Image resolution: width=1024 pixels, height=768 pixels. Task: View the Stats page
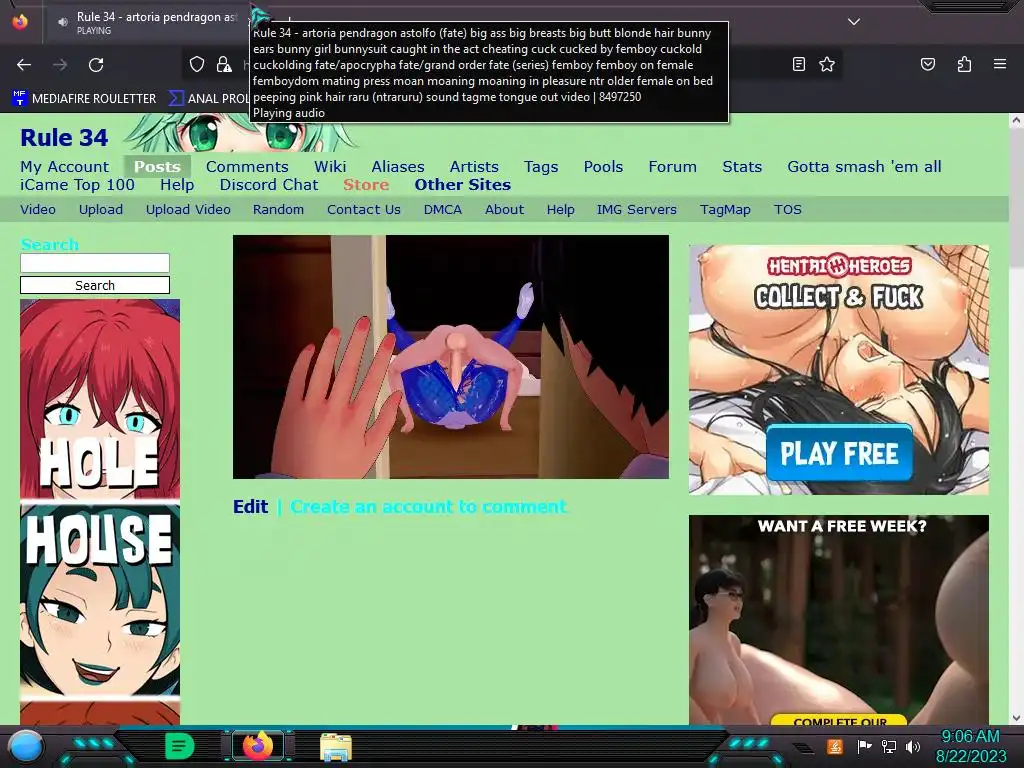(742, 167)
